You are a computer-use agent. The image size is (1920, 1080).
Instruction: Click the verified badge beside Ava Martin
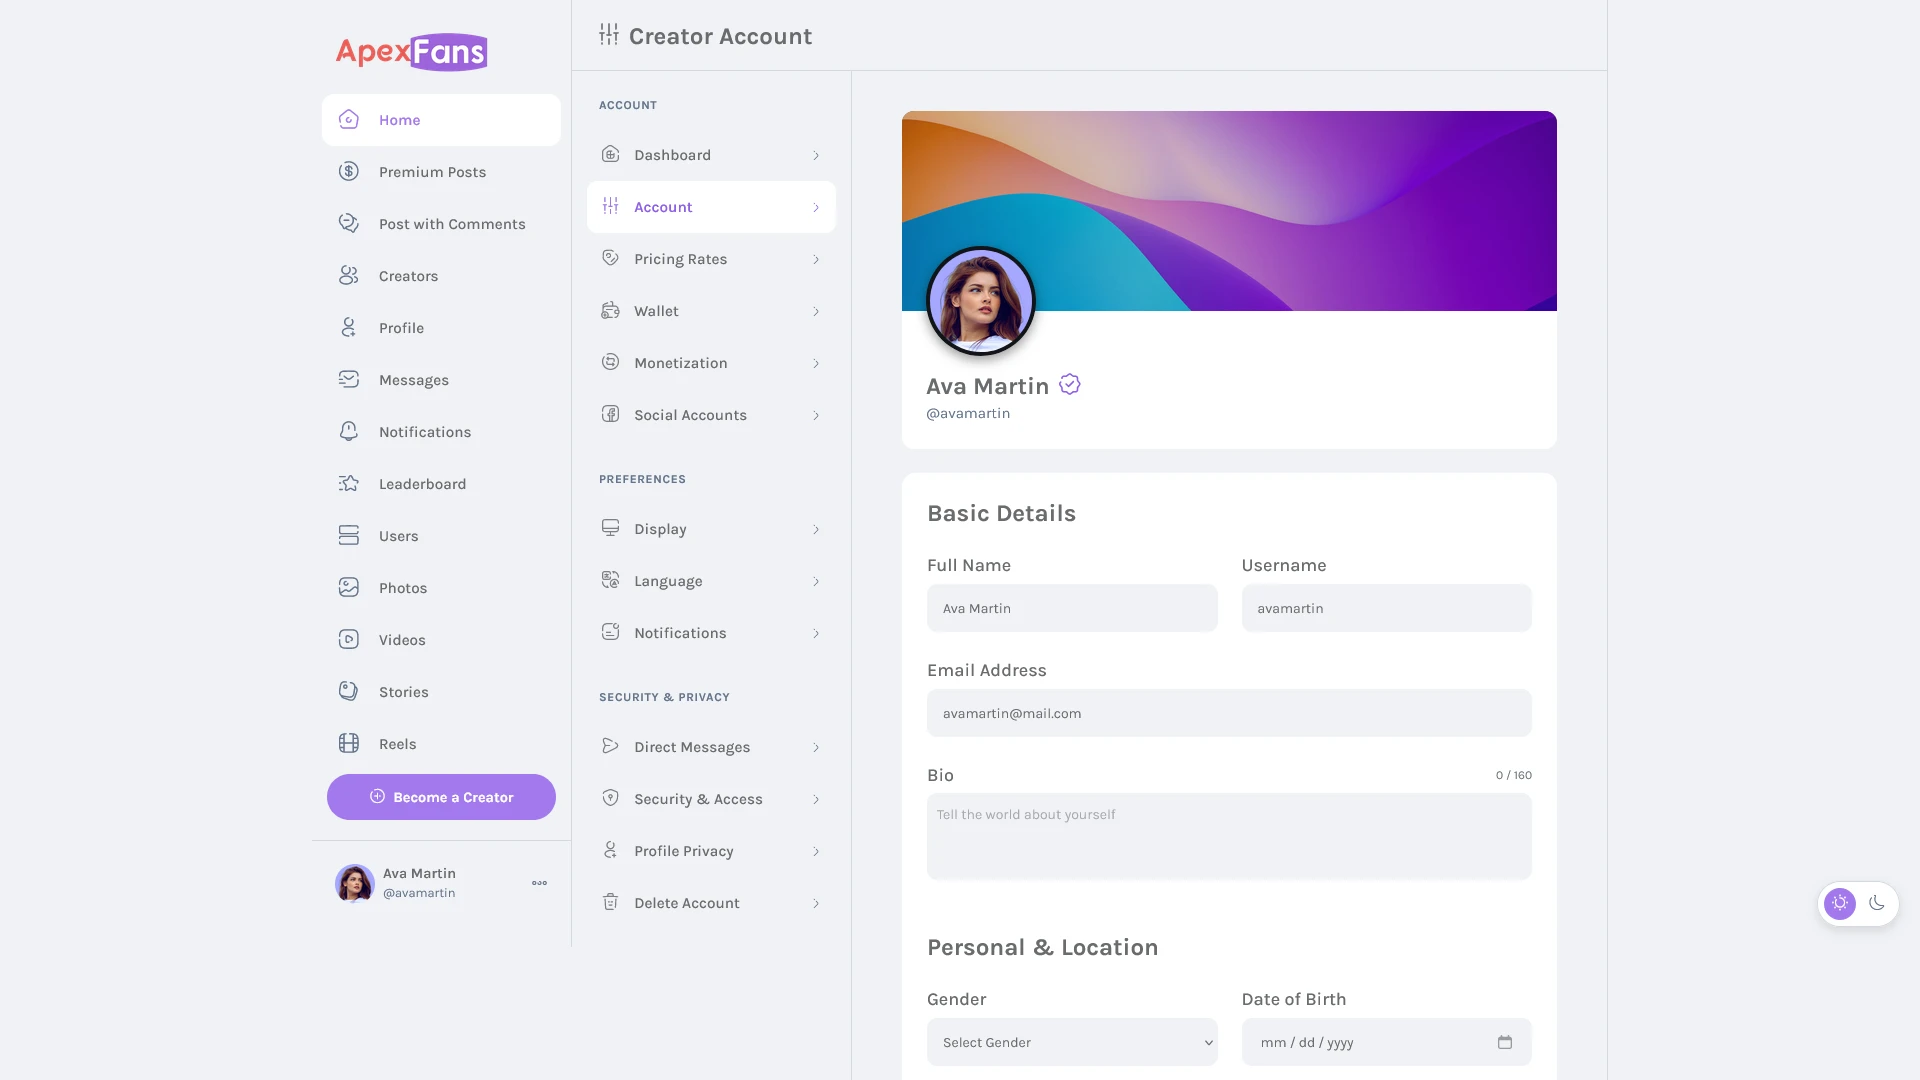(1070, 385)
